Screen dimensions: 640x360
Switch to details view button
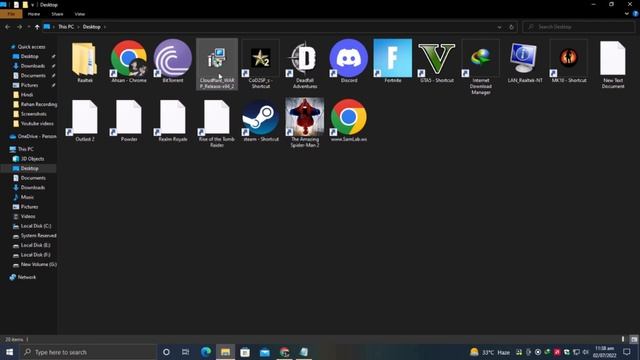coord(623,339)
